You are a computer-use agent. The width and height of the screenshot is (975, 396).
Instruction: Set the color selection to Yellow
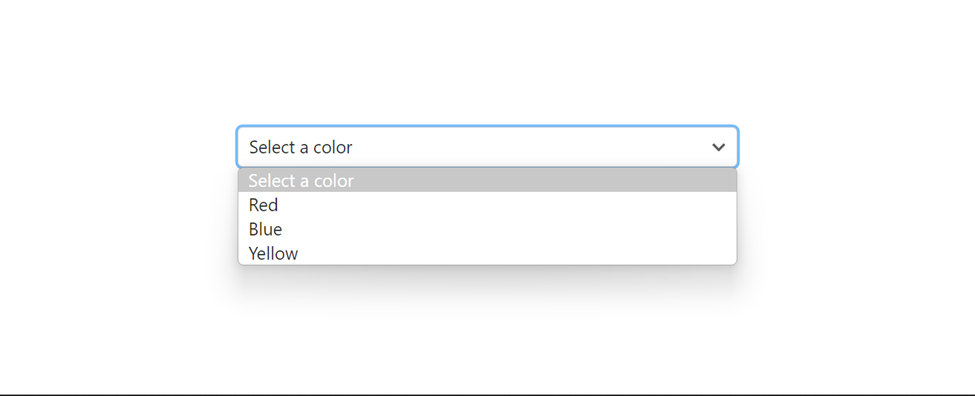click(487, 253)
